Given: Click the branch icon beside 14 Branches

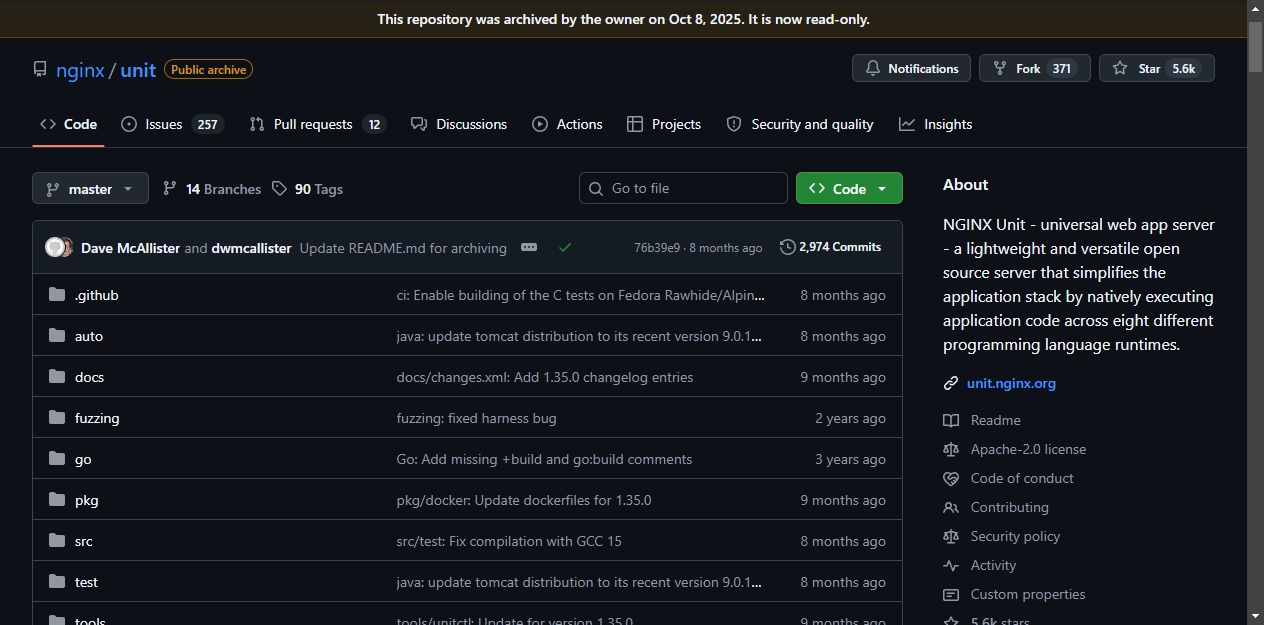Looking at the screenshot, I should tap(170, 188).
